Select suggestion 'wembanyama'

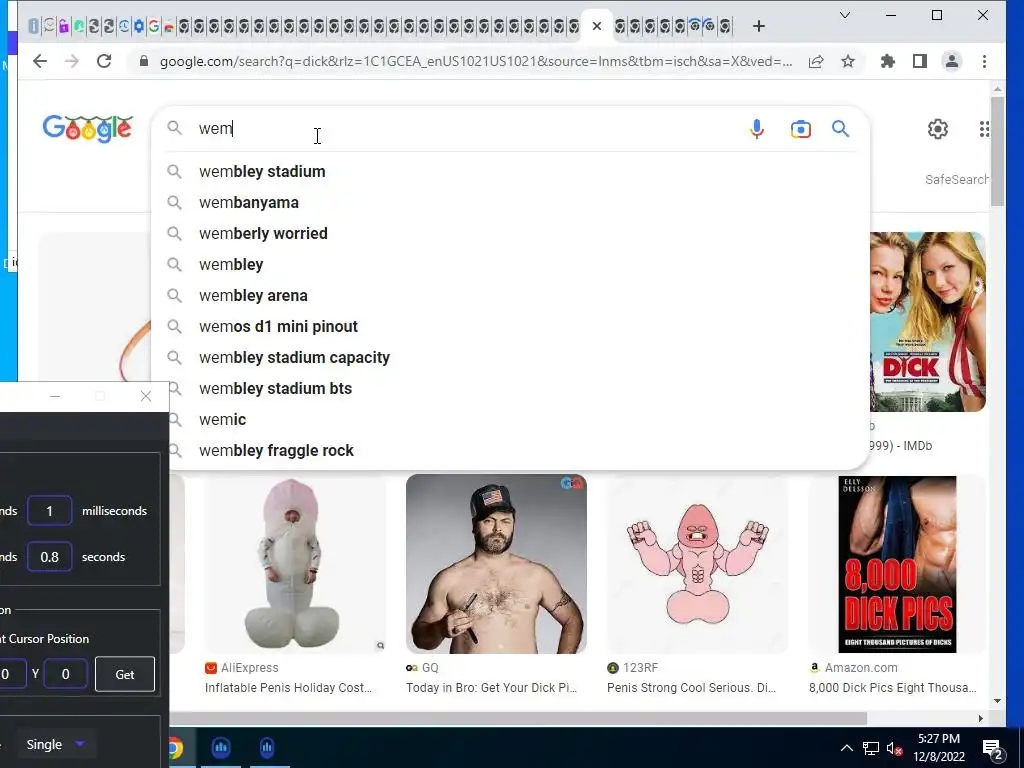click(x=511, y=202)
